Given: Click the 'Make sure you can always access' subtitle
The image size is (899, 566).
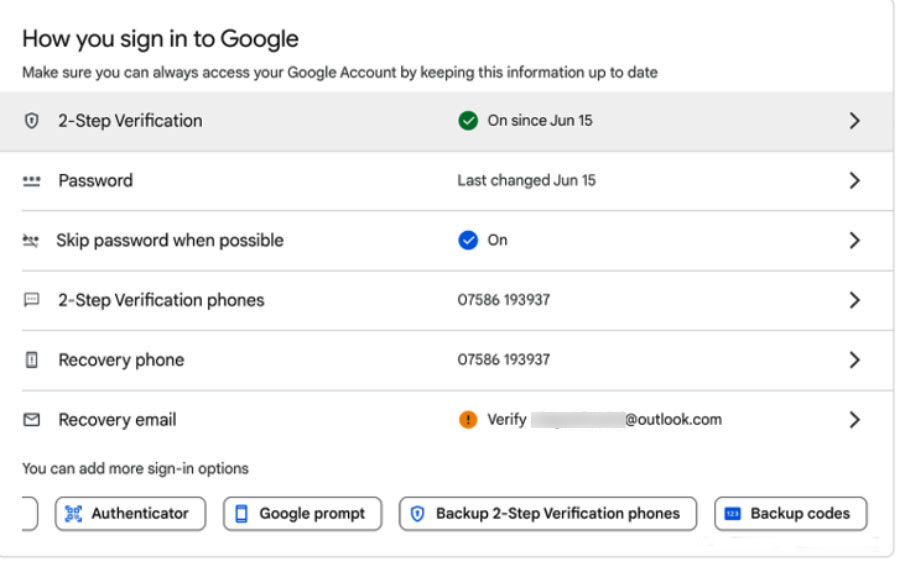Looking at the screenshot, I should [340, 73].
